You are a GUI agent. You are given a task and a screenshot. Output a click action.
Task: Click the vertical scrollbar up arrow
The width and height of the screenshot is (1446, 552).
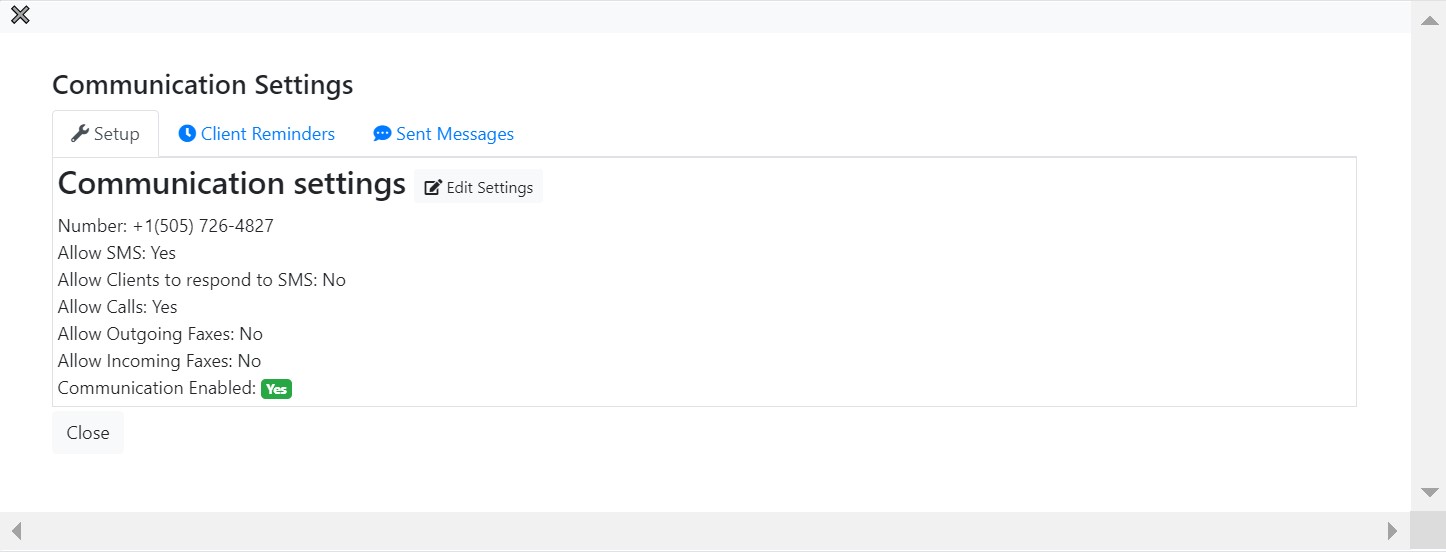(x=1428, y=18)
